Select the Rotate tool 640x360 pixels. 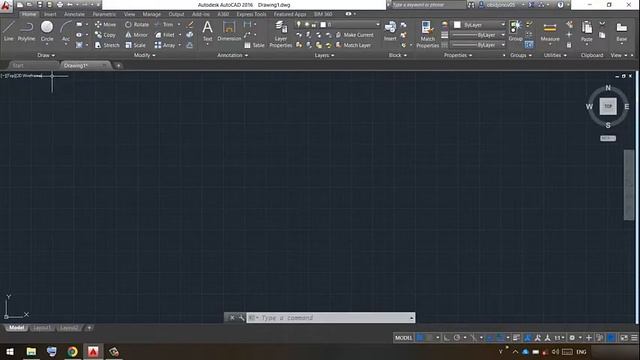coord(137,24)
